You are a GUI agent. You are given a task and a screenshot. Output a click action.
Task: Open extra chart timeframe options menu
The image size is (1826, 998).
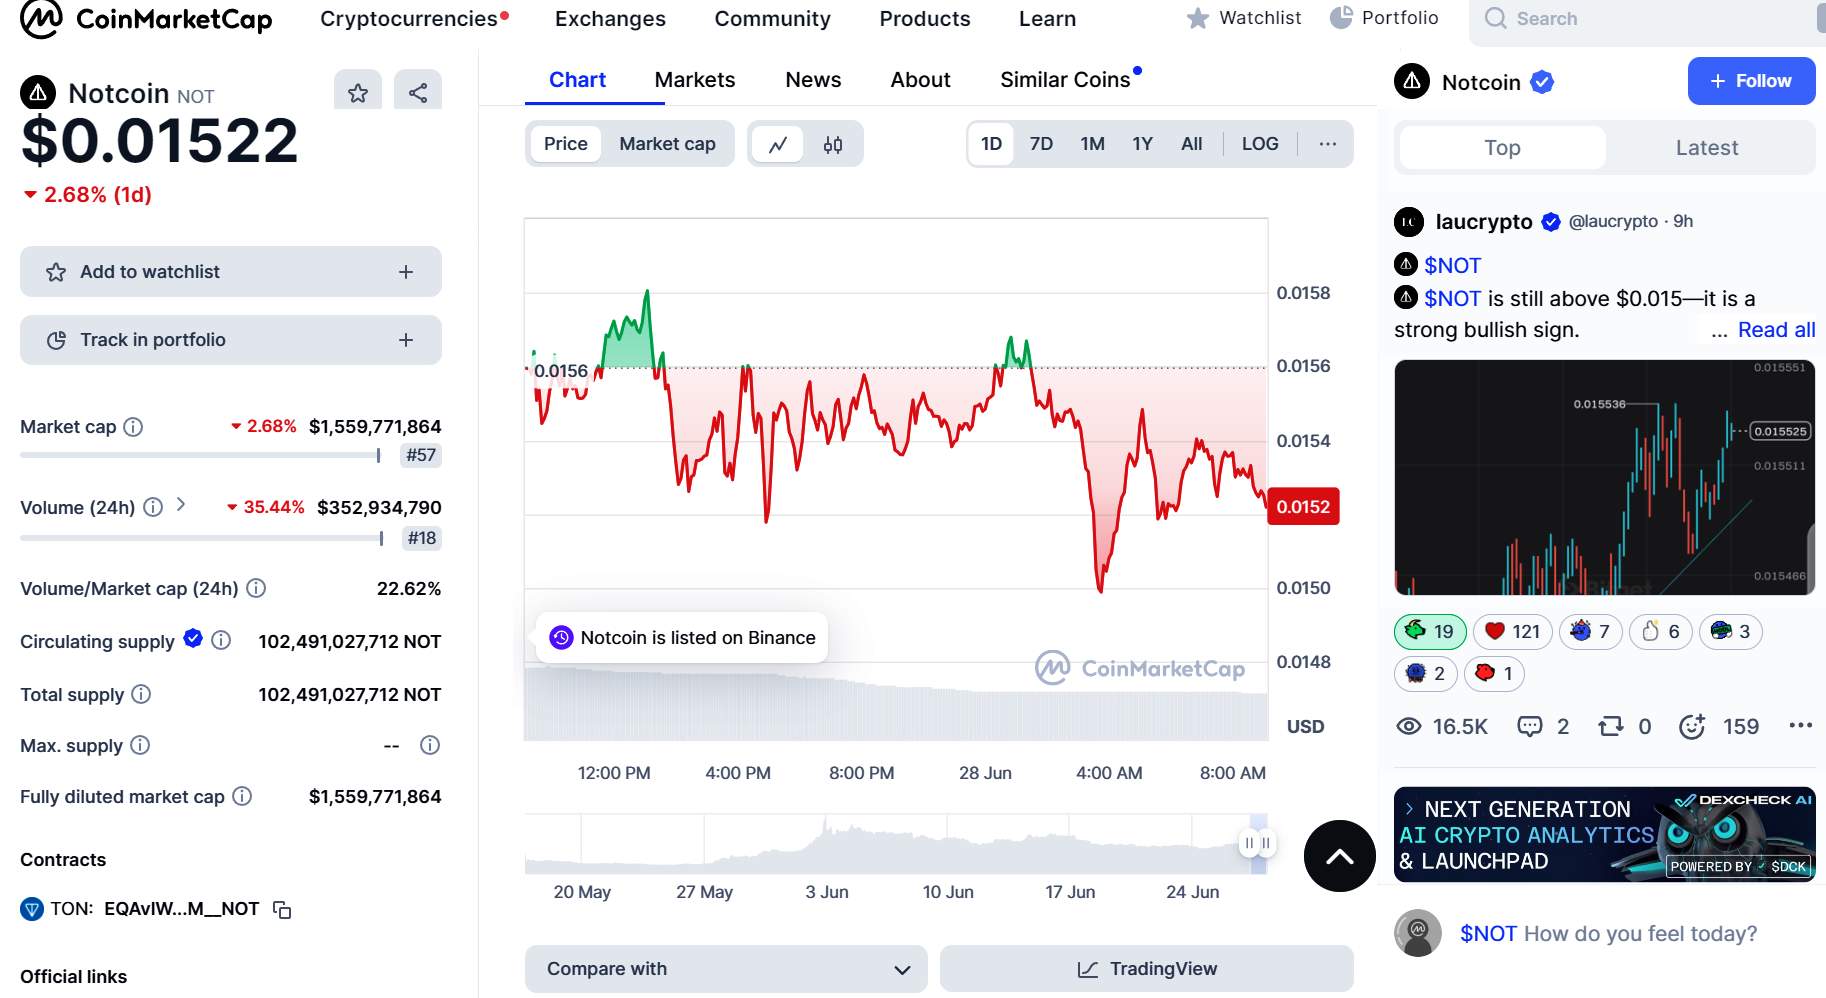pos(1327,143)
